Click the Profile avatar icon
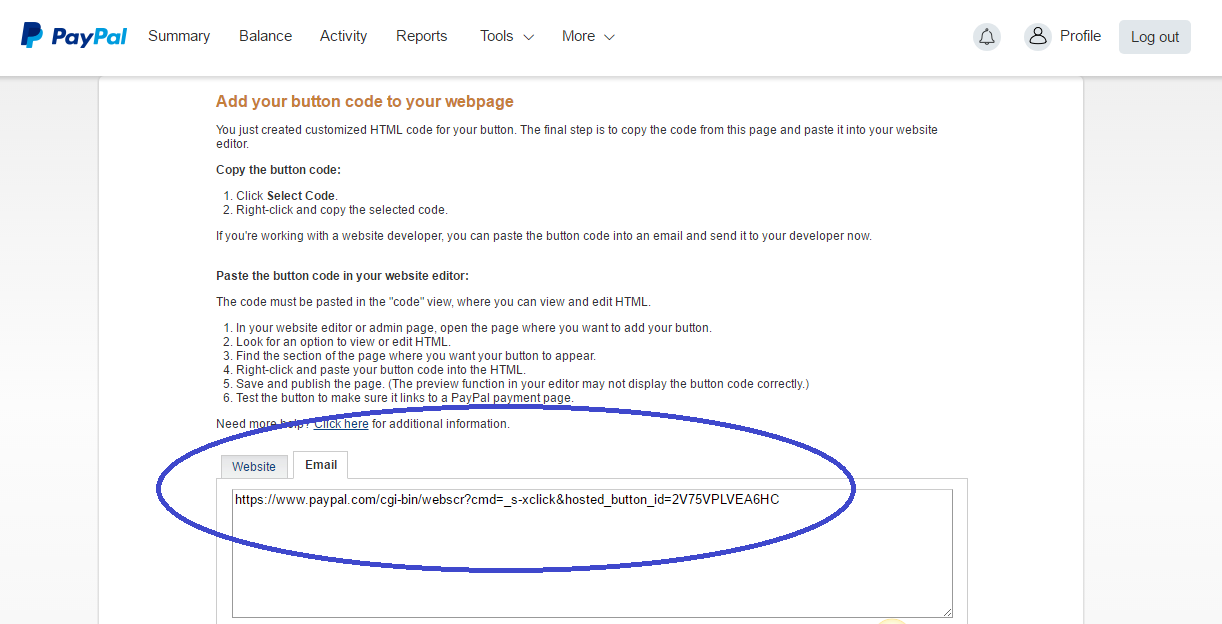This screenshot has width=1222, height=624. pos(1038,37)
